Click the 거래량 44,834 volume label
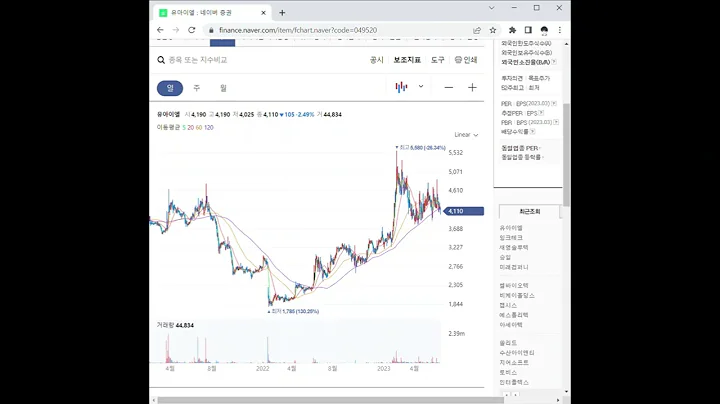 click(175, 325)
